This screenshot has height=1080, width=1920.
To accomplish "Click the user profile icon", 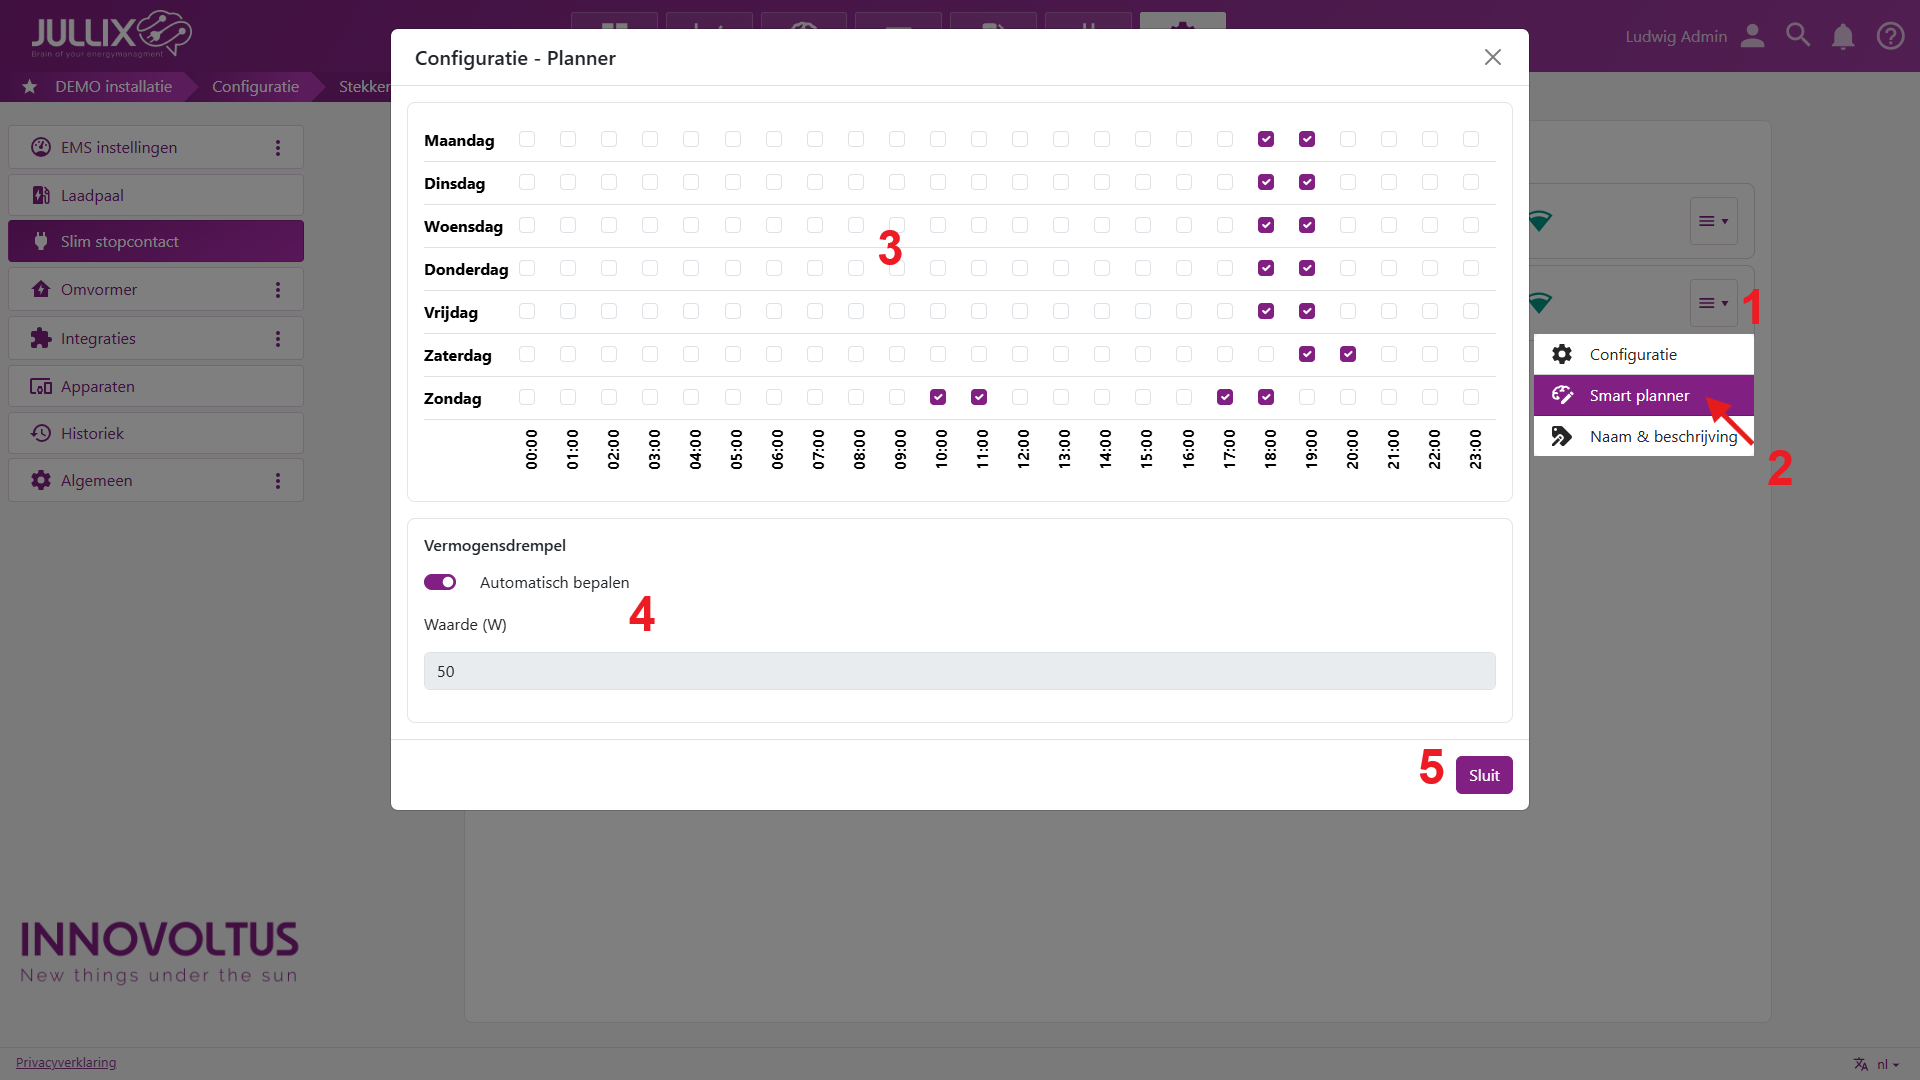I will [x=1752, y=36].
